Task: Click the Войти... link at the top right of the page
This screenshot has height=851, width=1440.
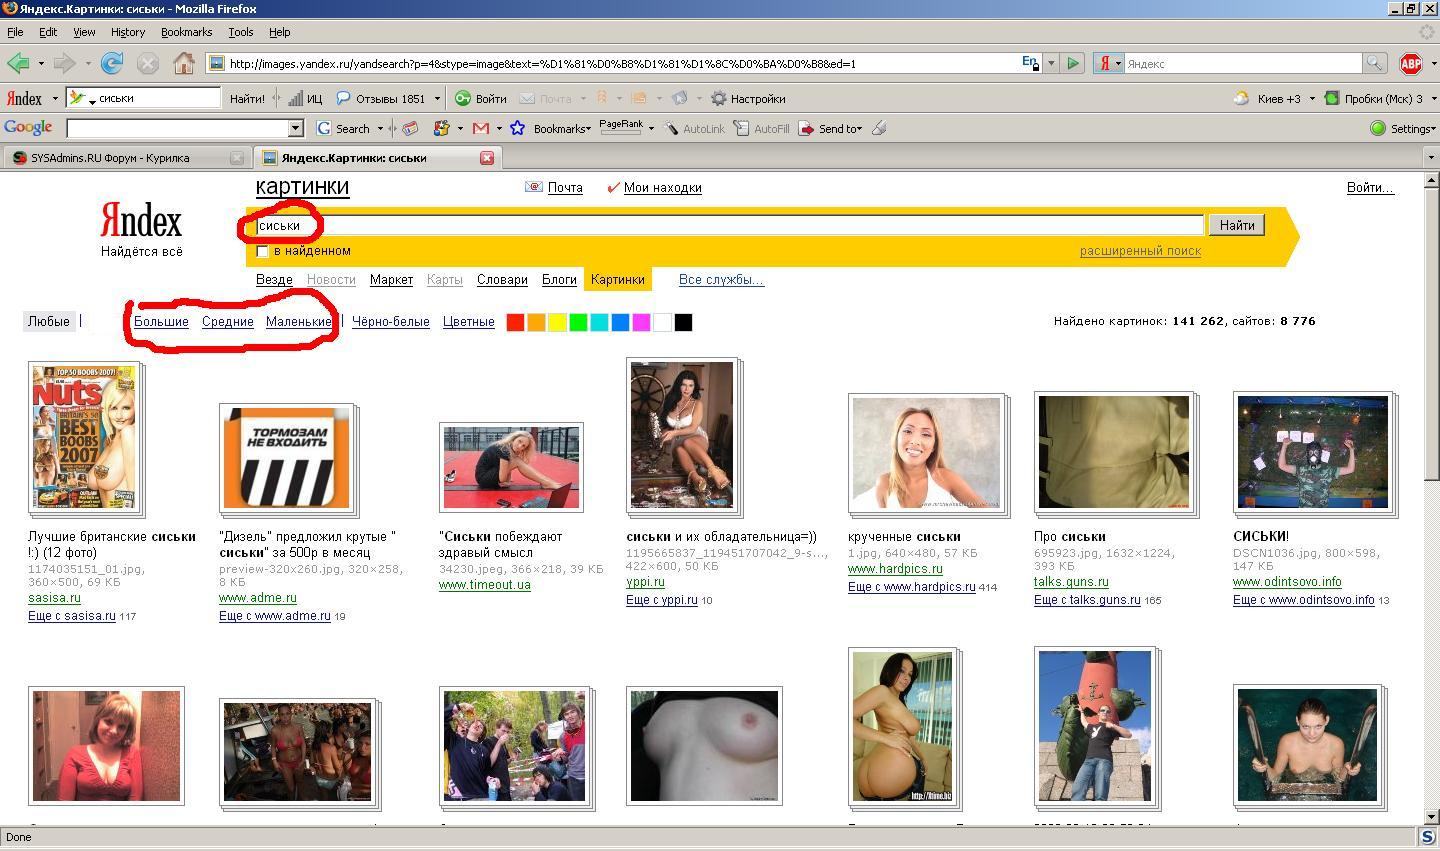Action: click(x=1370, y=187)
